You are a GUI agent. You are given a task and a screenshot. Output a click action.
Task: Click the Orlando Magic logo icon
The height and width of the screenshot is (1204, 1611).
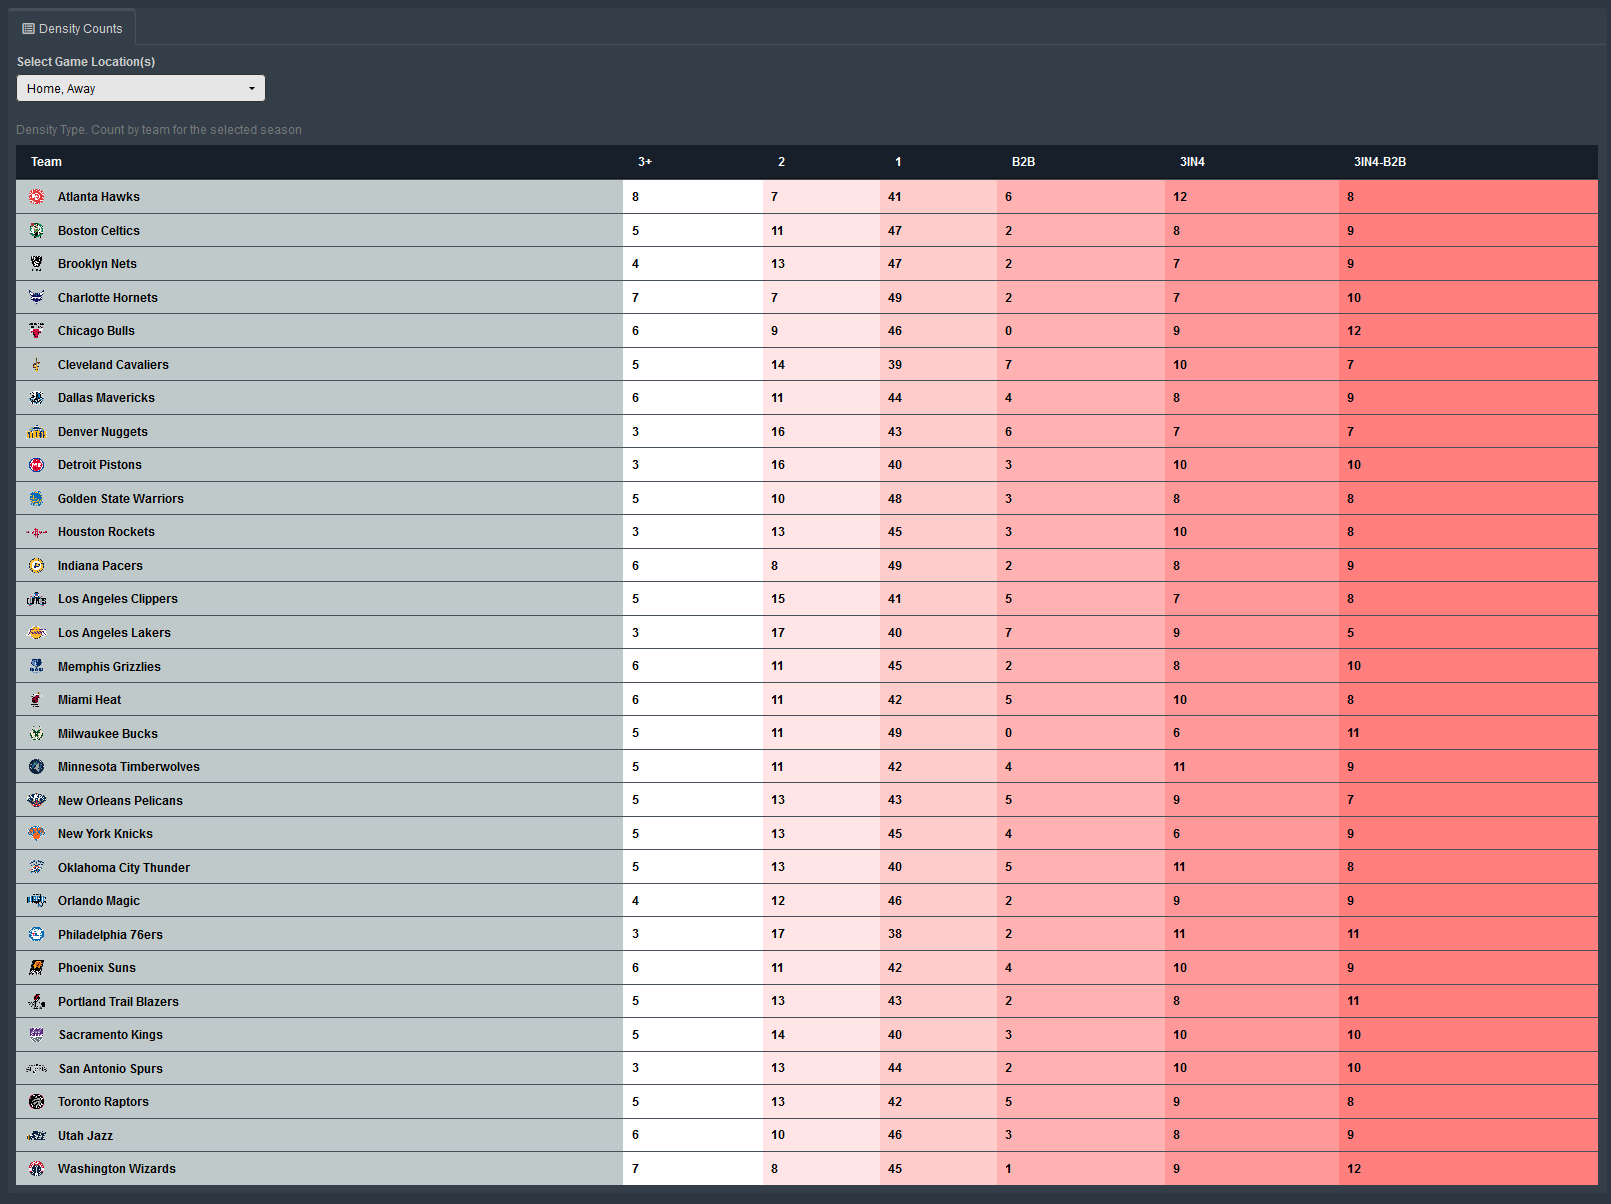coord(37,901)
